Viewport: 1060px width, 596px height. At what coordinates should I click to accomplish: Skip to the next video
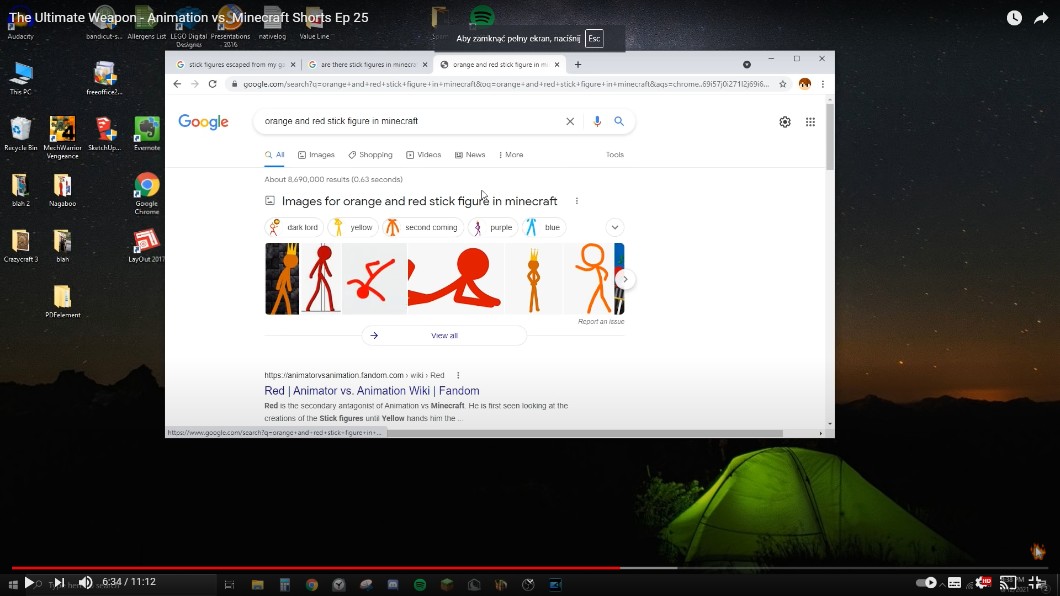click(x=59, y=582)
